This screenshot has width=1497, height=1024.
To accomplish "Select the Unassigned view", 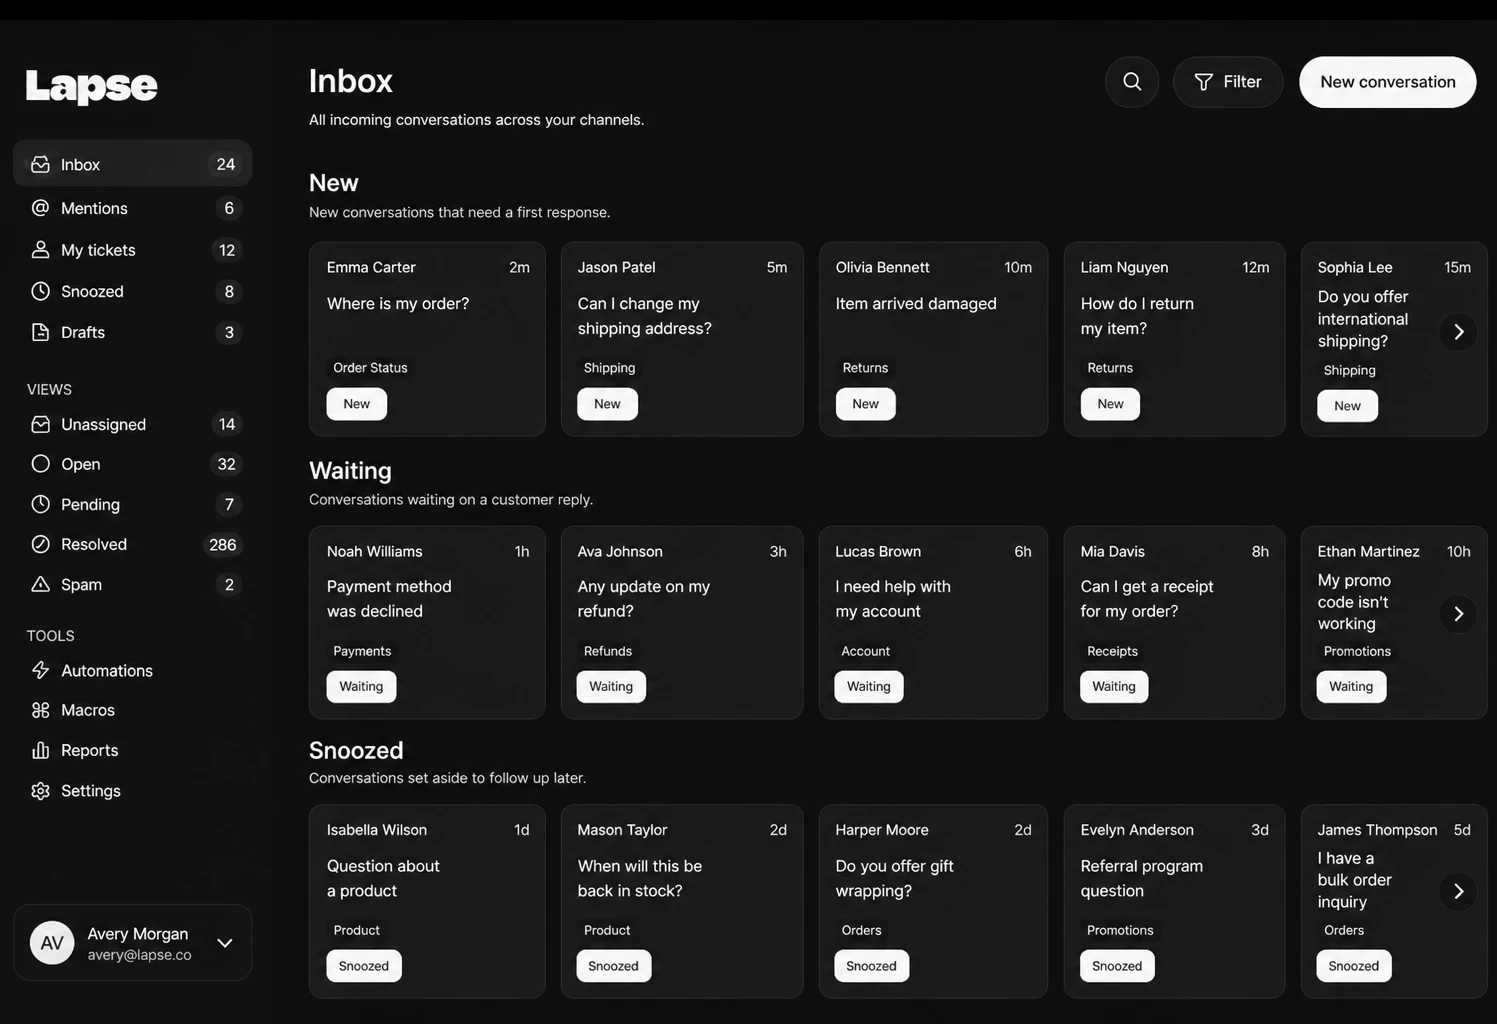I will pos(132,424).
